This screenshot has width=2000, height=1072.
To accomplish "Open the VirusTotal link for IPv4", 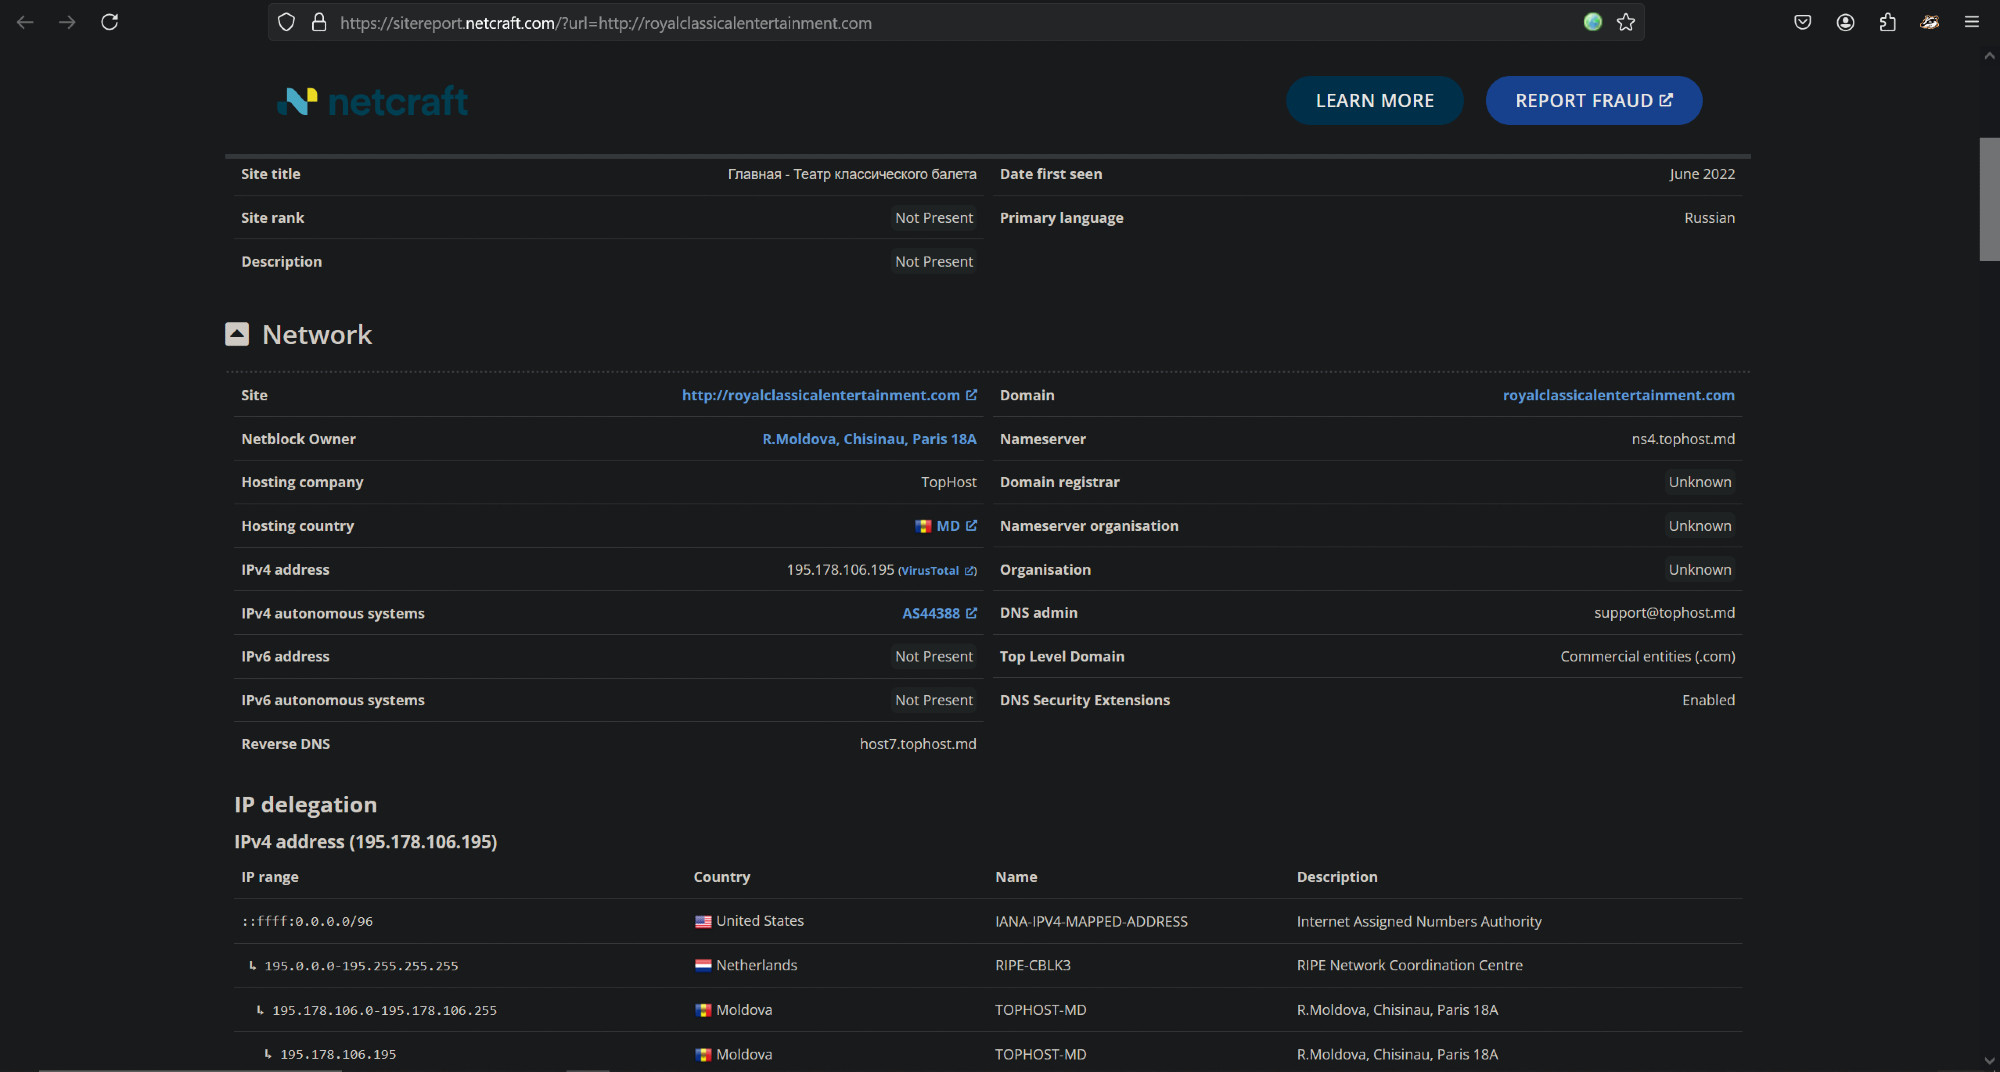I will 937,571.
